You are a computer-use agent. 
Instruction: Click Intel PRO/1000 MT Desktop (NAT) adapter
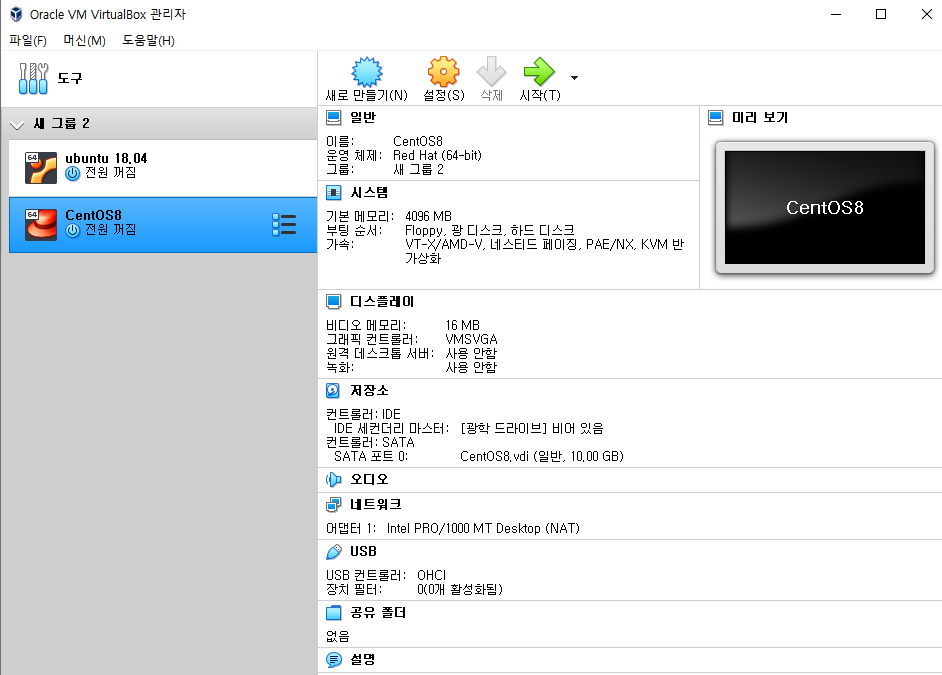[483, 528]
